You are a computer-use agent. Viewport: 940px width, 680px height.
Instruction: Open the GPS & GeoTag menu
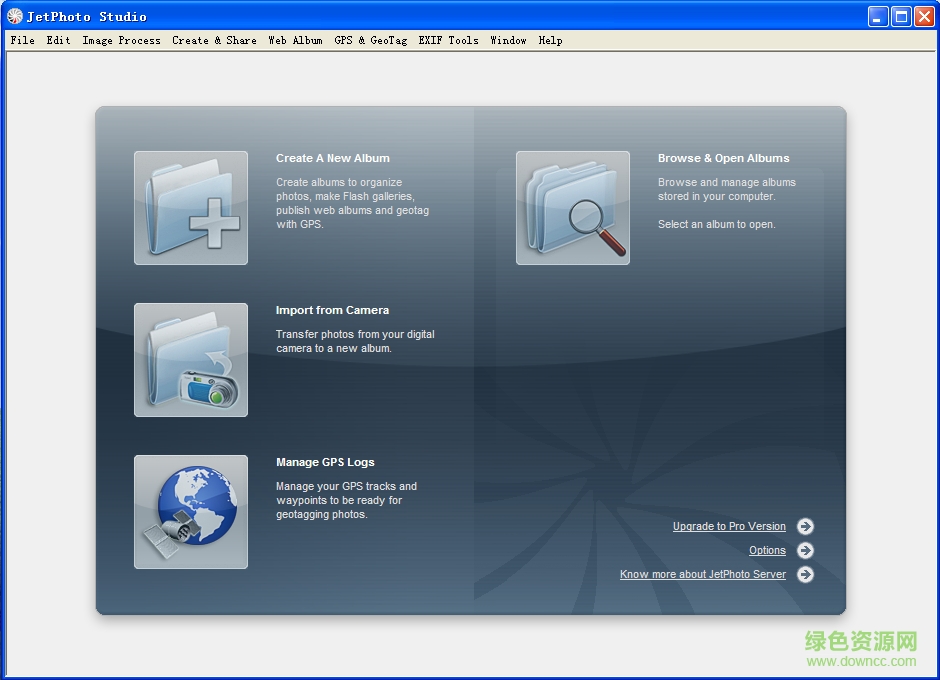coord(370,41)
